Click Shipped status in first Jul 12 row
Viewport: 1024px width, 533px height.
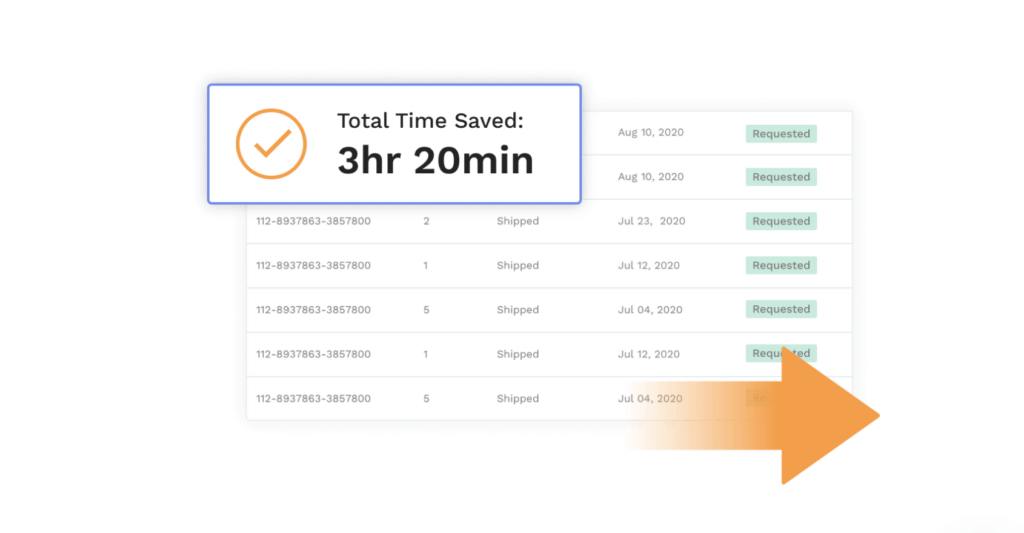(x=518, y=266)
